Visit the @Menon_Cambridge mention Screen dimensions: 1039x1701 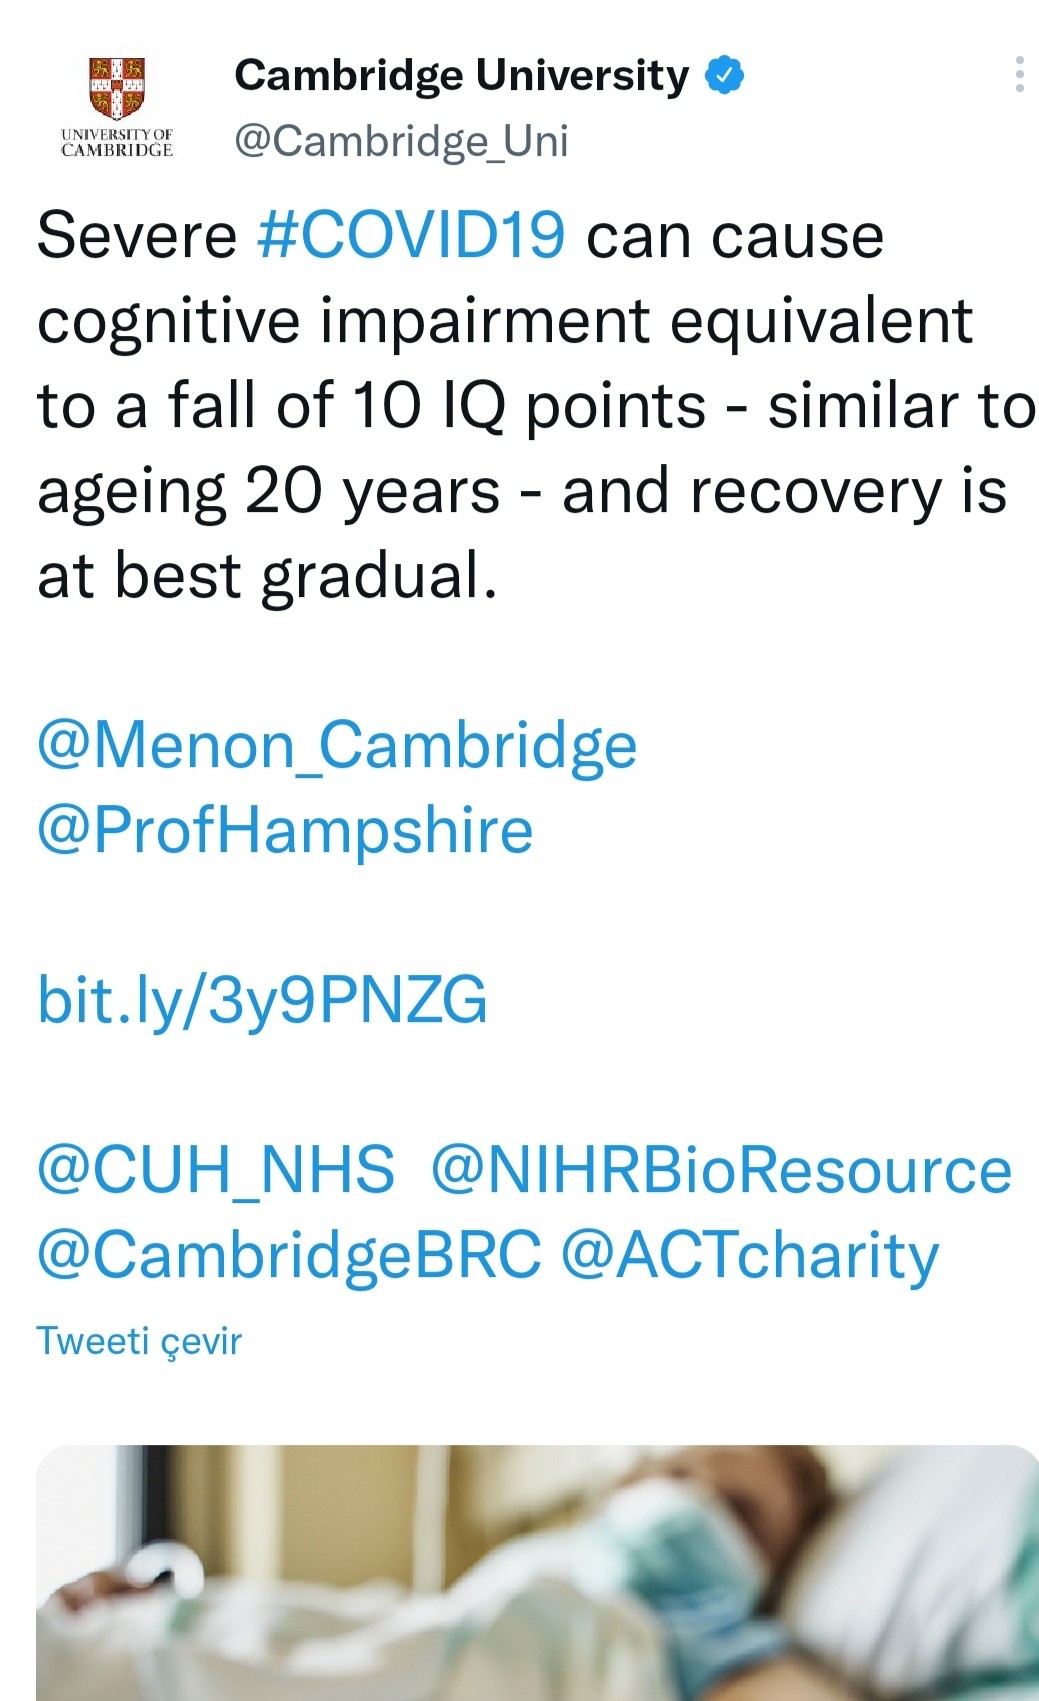point(337,746)
